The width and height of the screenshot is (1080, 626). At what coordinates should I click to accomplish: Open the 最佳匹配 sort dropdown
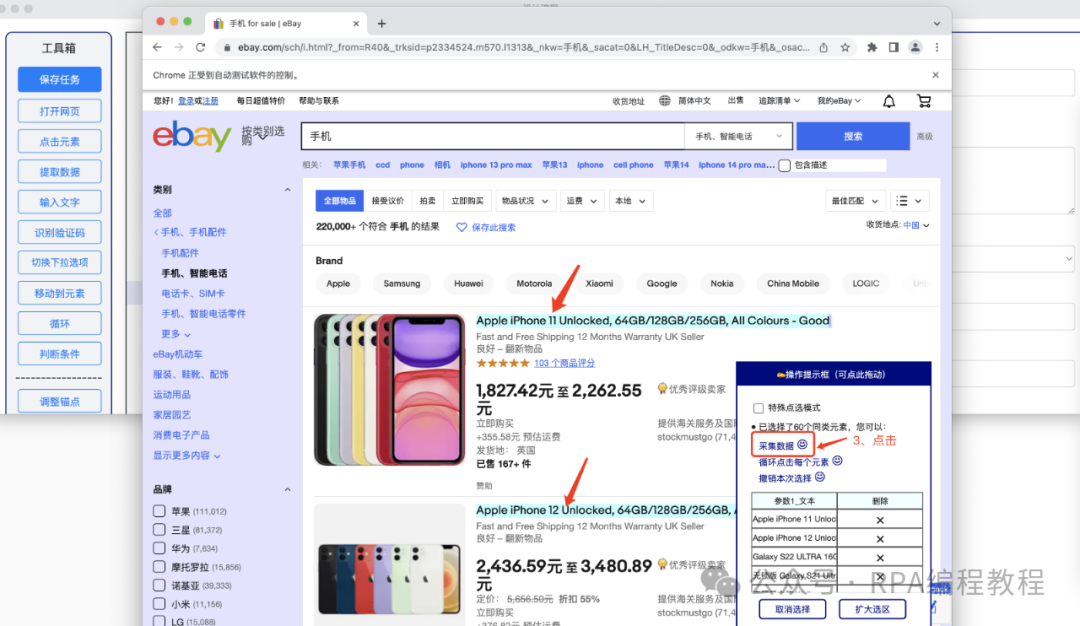(855, 201)
